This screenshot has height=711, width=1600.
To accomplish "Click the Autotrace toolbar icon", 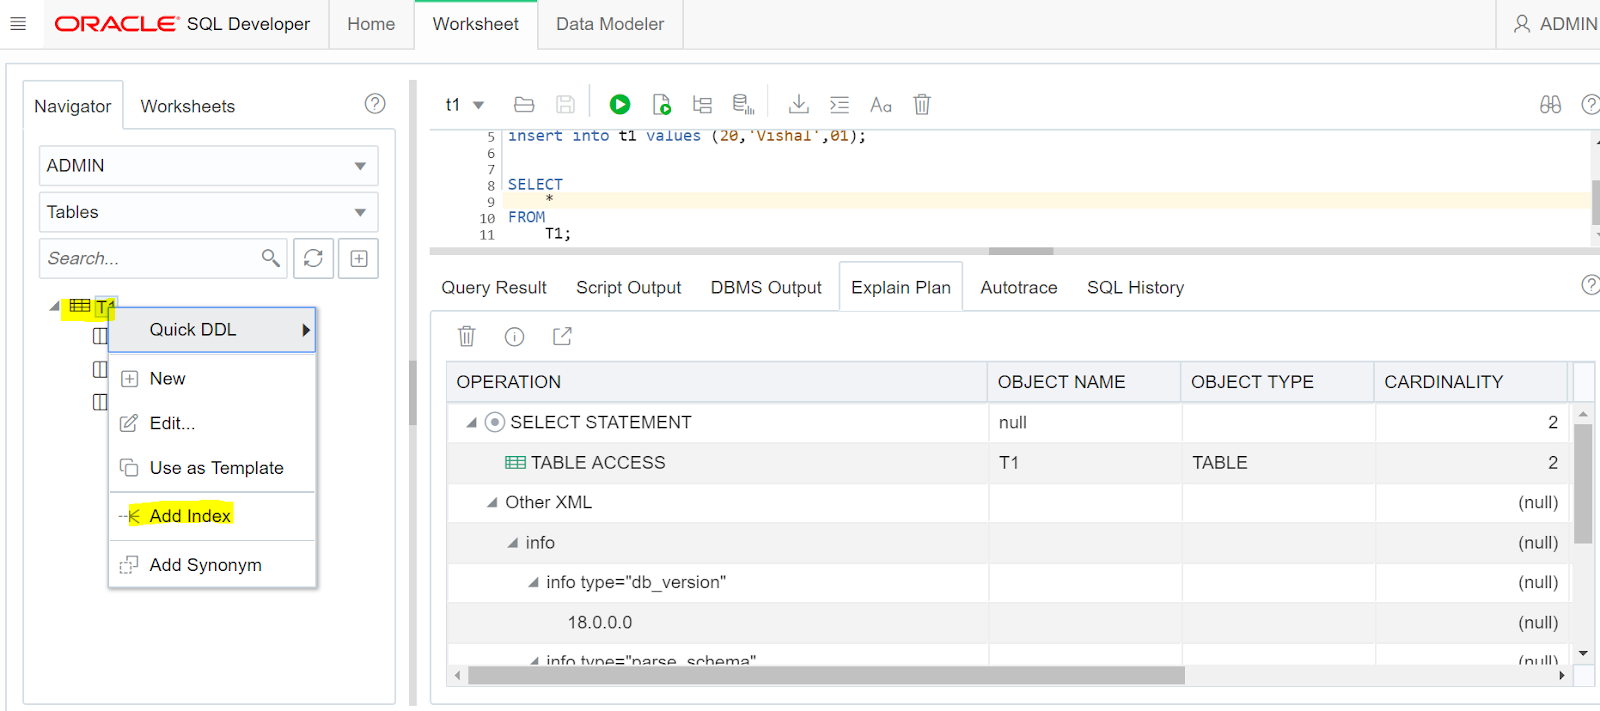I will click(743, 104).
